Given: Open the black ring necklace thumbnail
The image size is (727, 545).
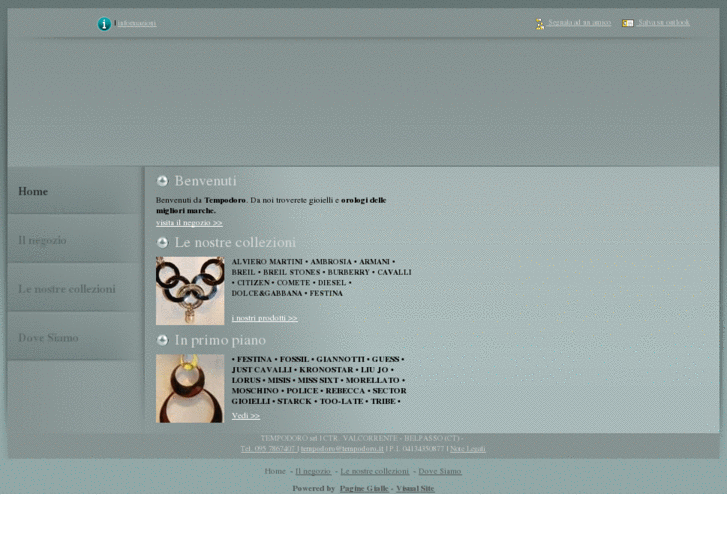Looking at the screenshot, I should coord(190,291).
